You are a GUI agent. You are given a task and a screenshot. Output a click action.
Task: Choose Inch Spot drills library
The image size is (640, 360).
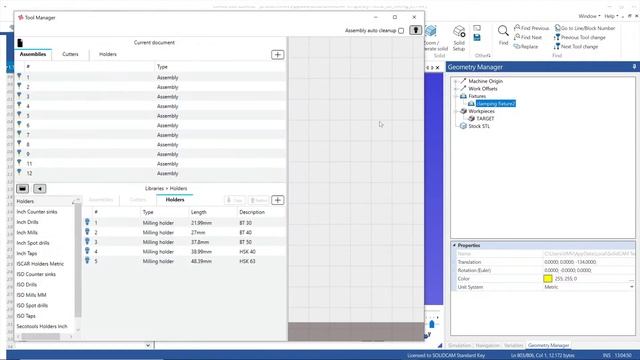click(x=33, y=243)
